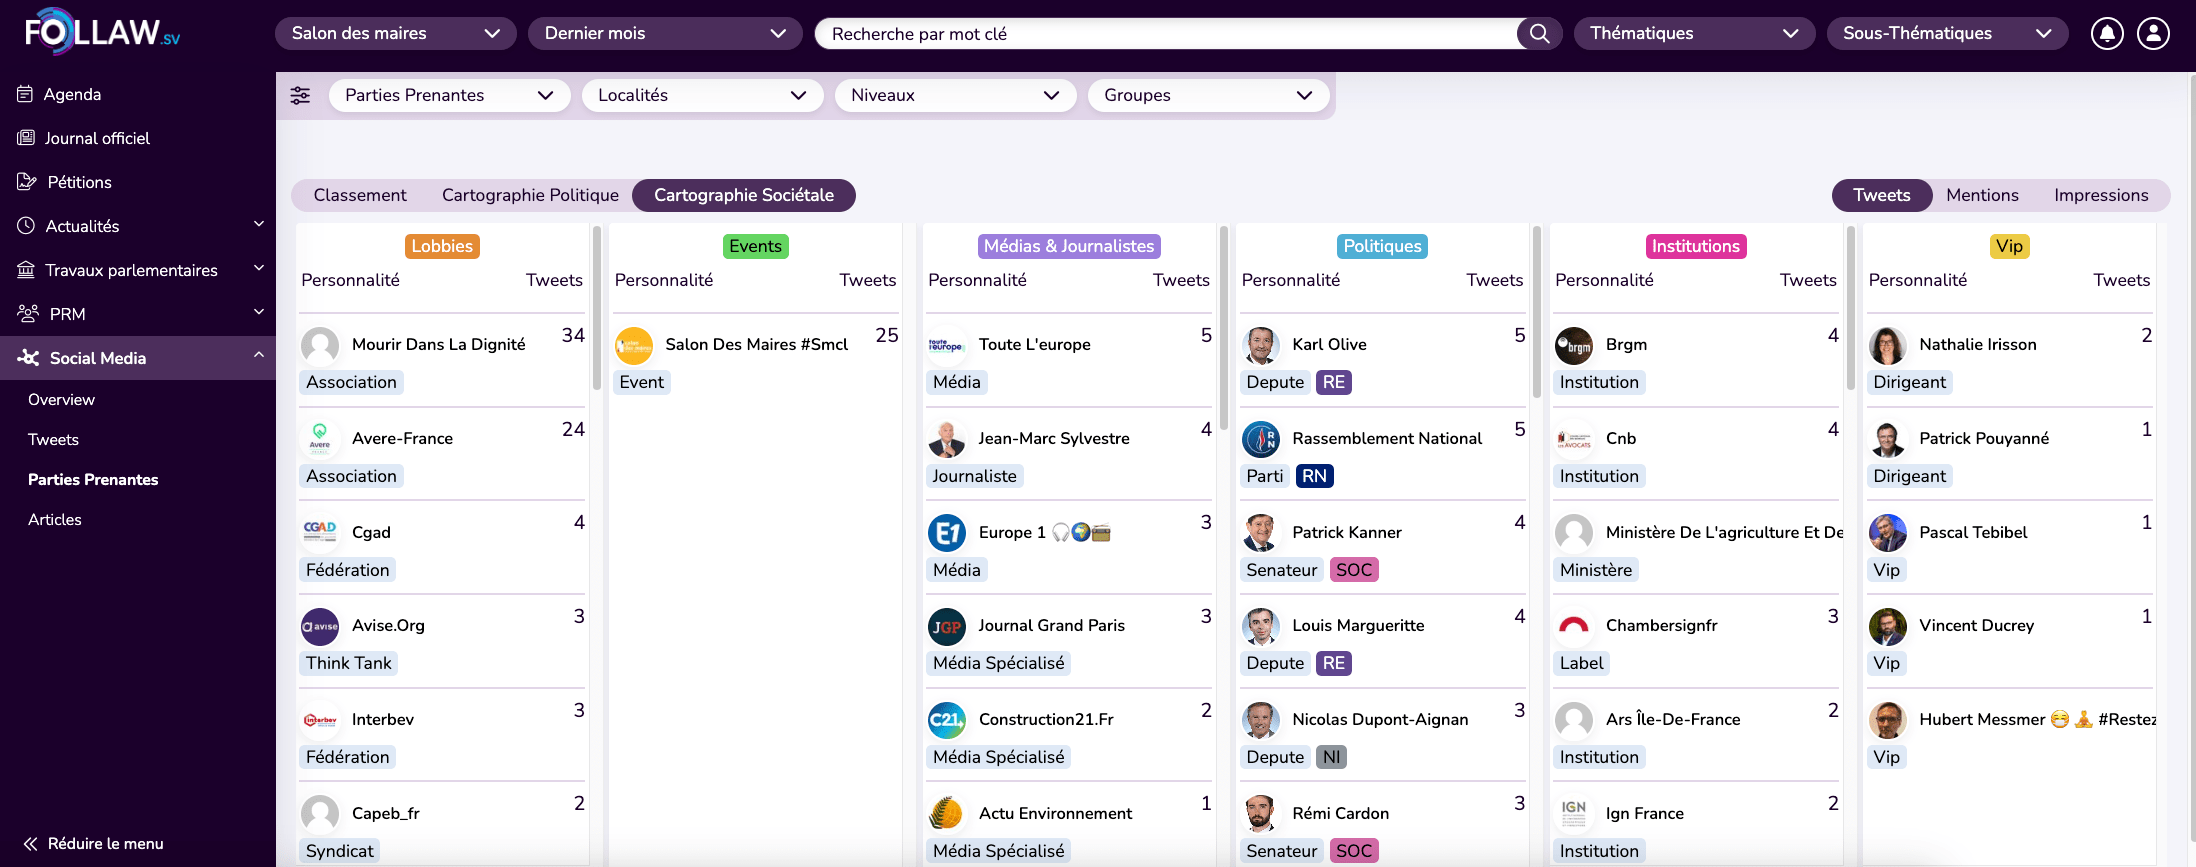Select the Tweets metric toggle
This screenshot has height=867, width=2196.
pyautogui.click(x=1881, y=195)
